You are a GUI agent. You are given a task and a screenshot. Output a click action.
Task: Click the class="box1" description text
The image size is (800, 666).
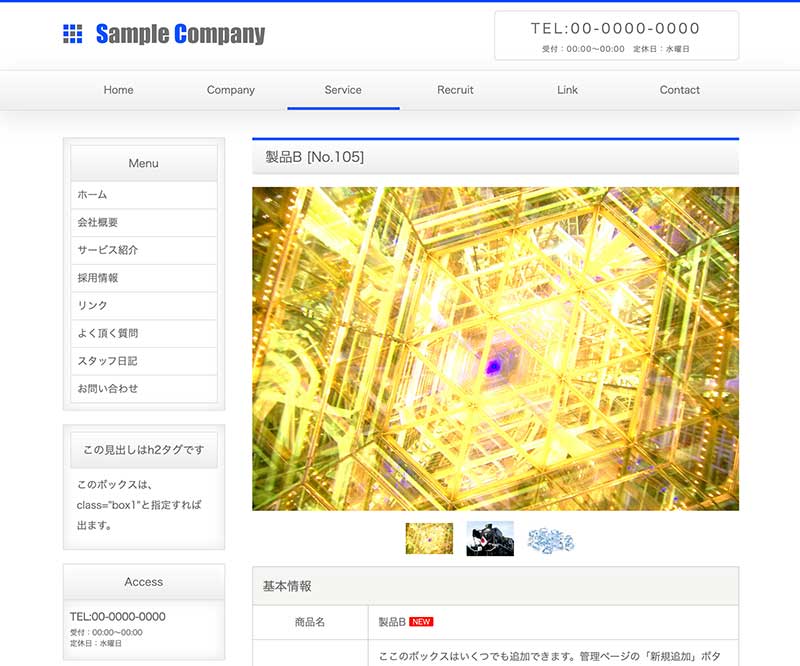pos(139,505)
